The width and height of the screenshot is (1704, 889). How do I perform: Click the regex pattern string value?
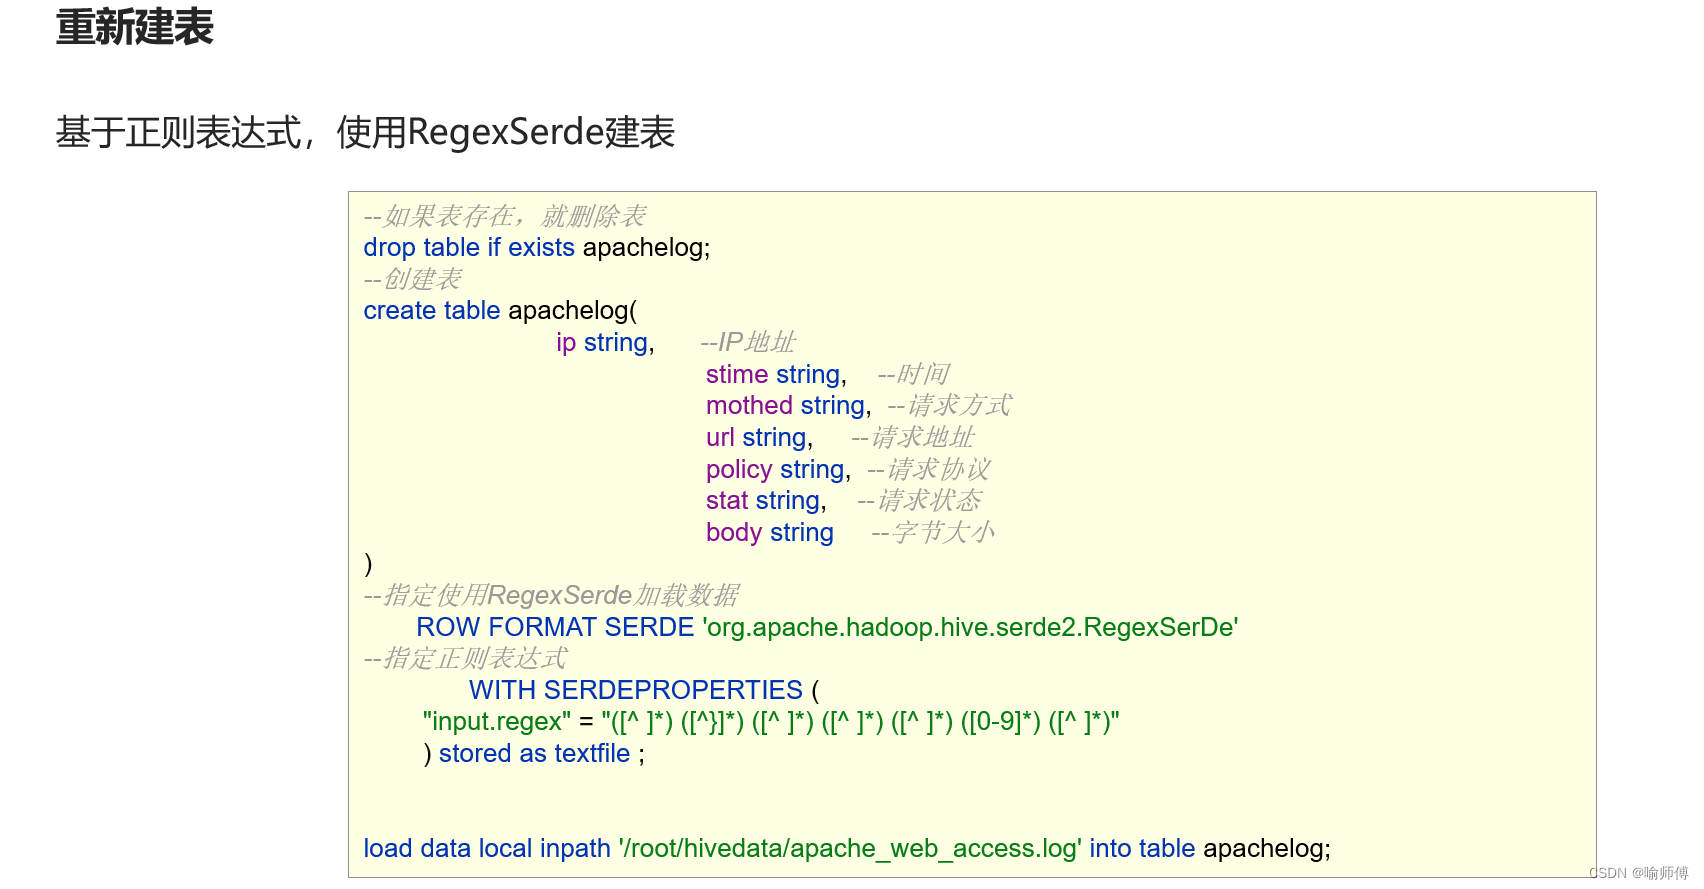click(x=860, y=722)
